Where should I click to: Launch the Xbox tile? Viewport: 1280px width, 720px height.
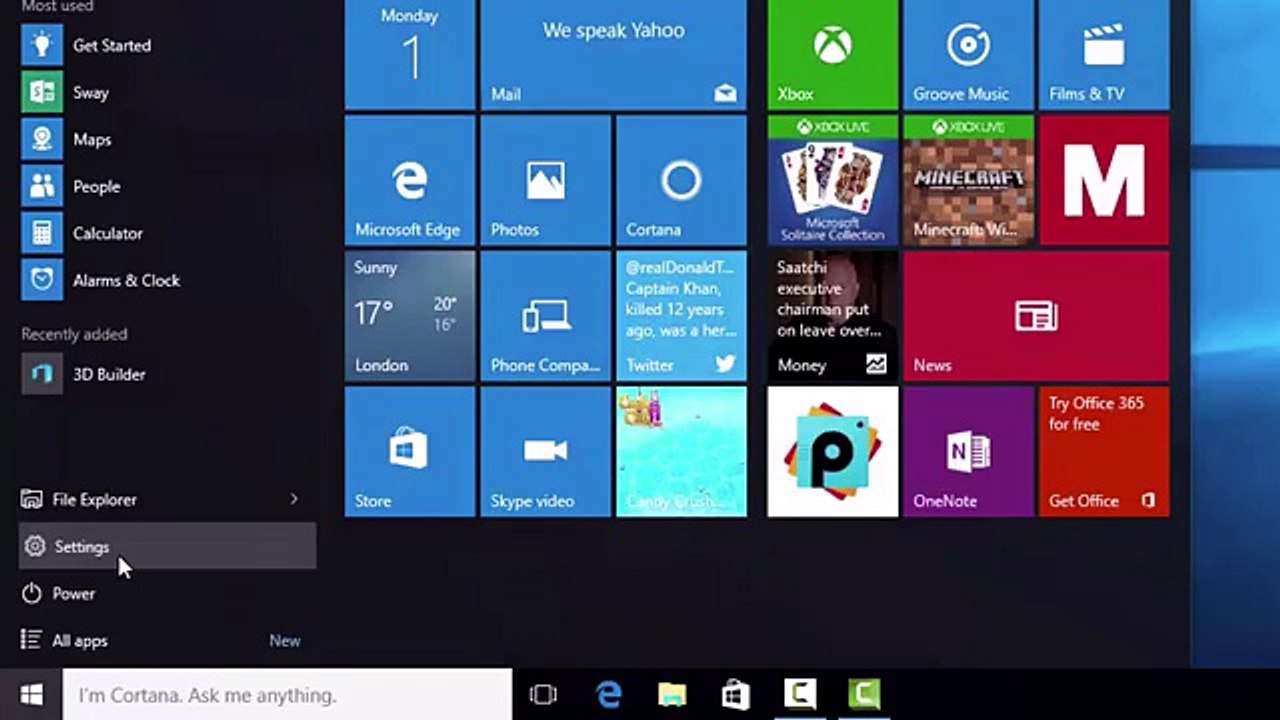pyautogui.click(x=833, y=54)
